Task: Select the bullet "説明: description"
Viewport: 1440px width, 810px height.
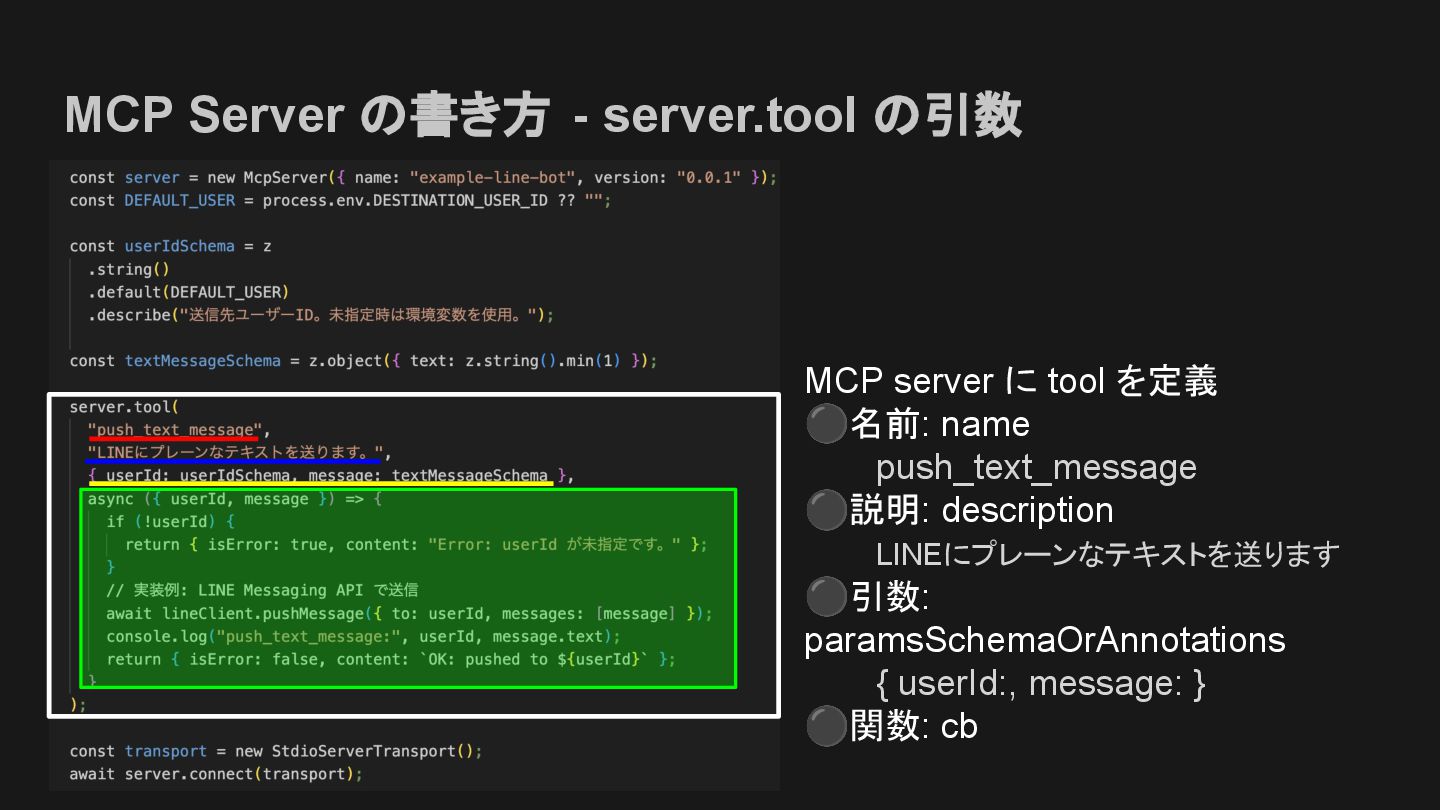Action: (x=959, y=510)
